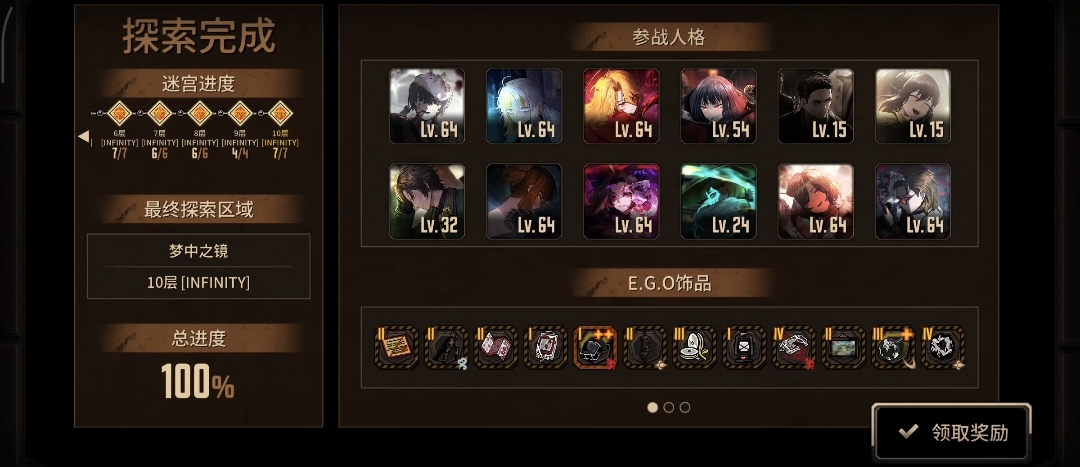The width and height of the screenshot is (1080, 467).
Task: Select the last tier IV gear E.G.O gift
Action: click(943, 347)
